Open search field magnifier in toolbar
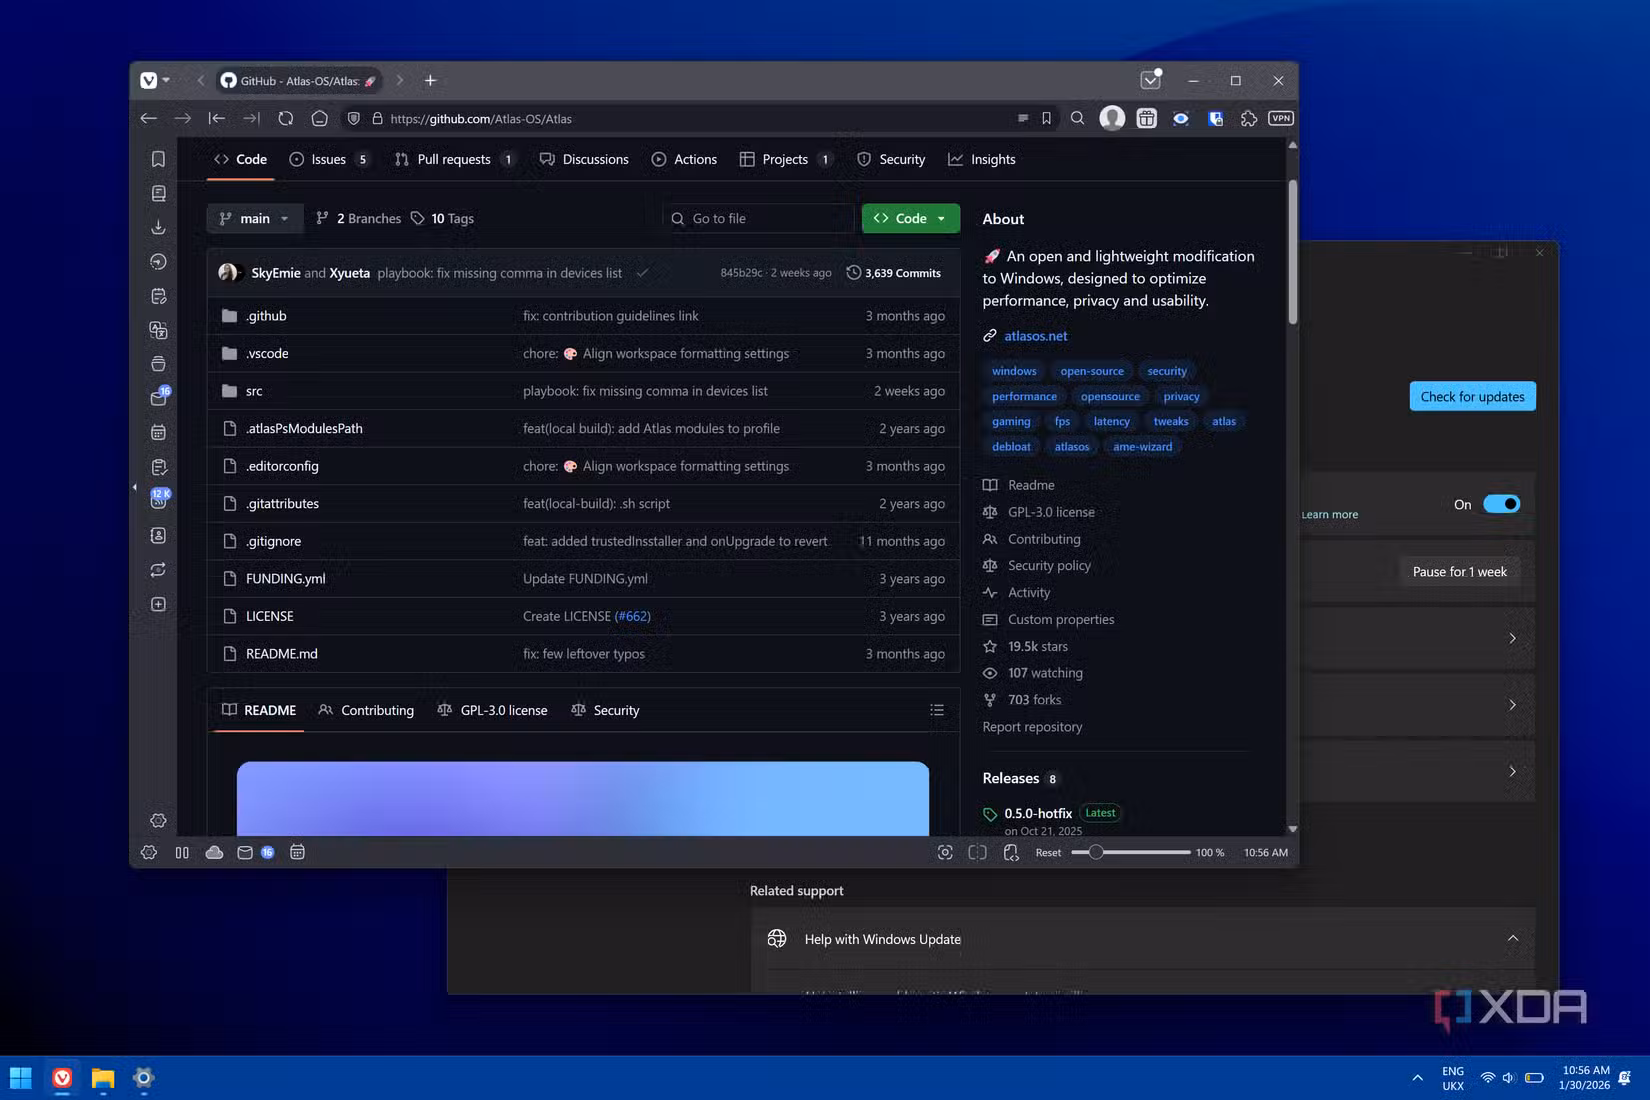Image resolution: width=1650 pixels, height=1100 pixels. point(1077,118)
